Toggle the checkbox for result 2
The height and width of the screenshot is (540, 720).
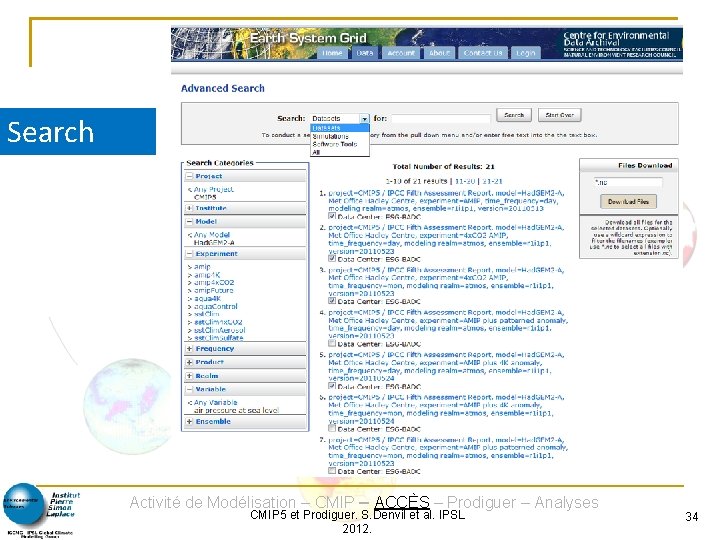click(332, 259)
